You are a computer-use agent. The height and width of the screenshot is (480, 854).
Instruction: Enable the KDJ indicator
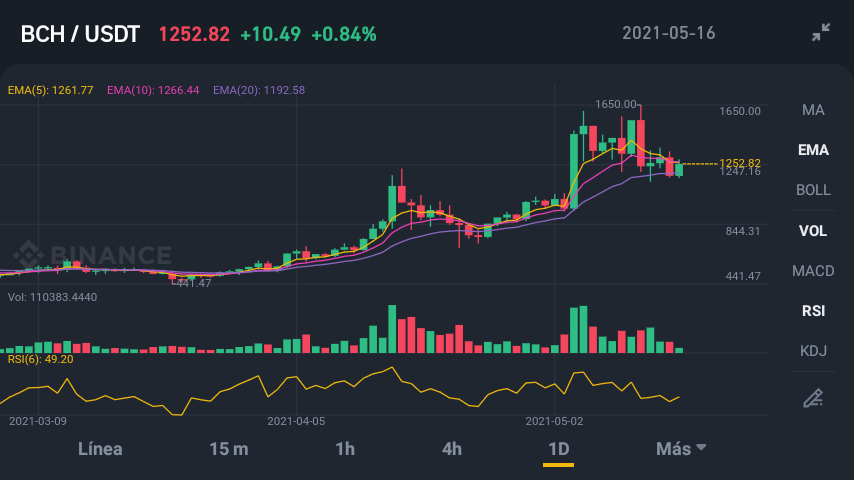(813, 351)
